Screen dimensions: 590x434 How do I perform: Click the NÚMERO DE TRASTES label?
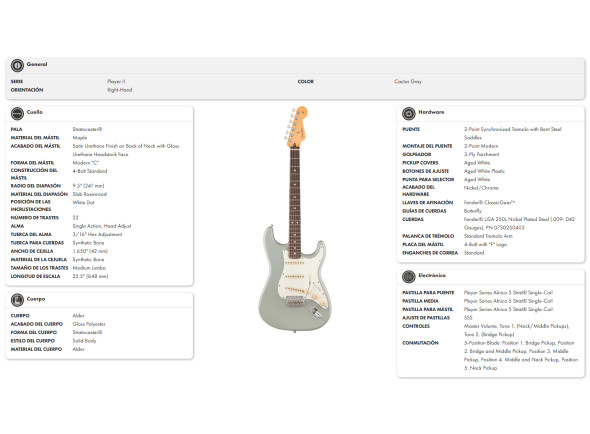click(35, 218)
